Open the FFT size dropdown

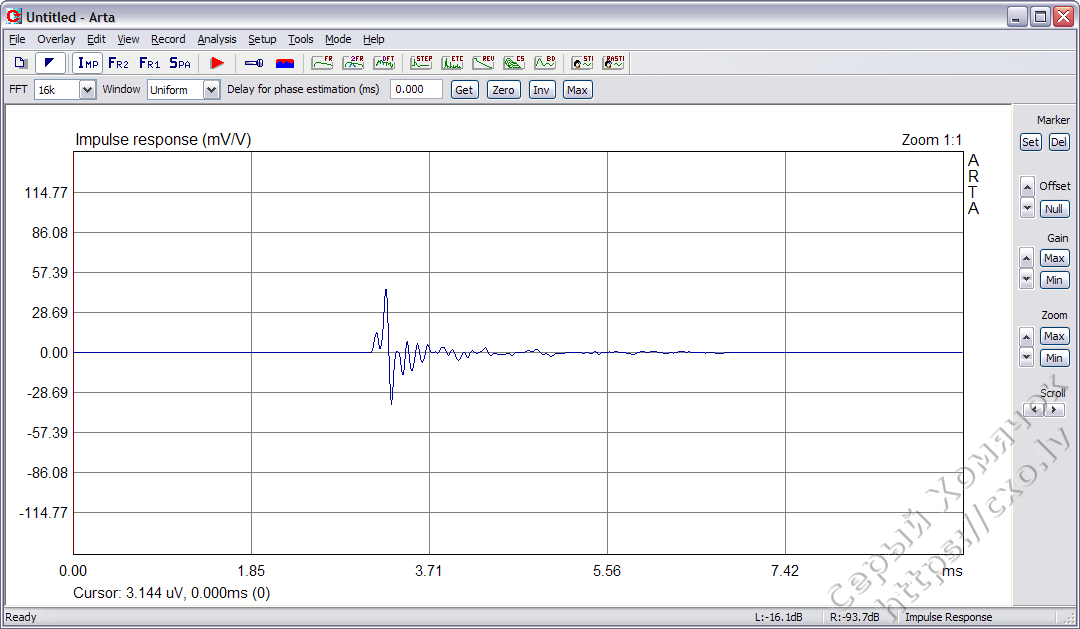(85, 89)
